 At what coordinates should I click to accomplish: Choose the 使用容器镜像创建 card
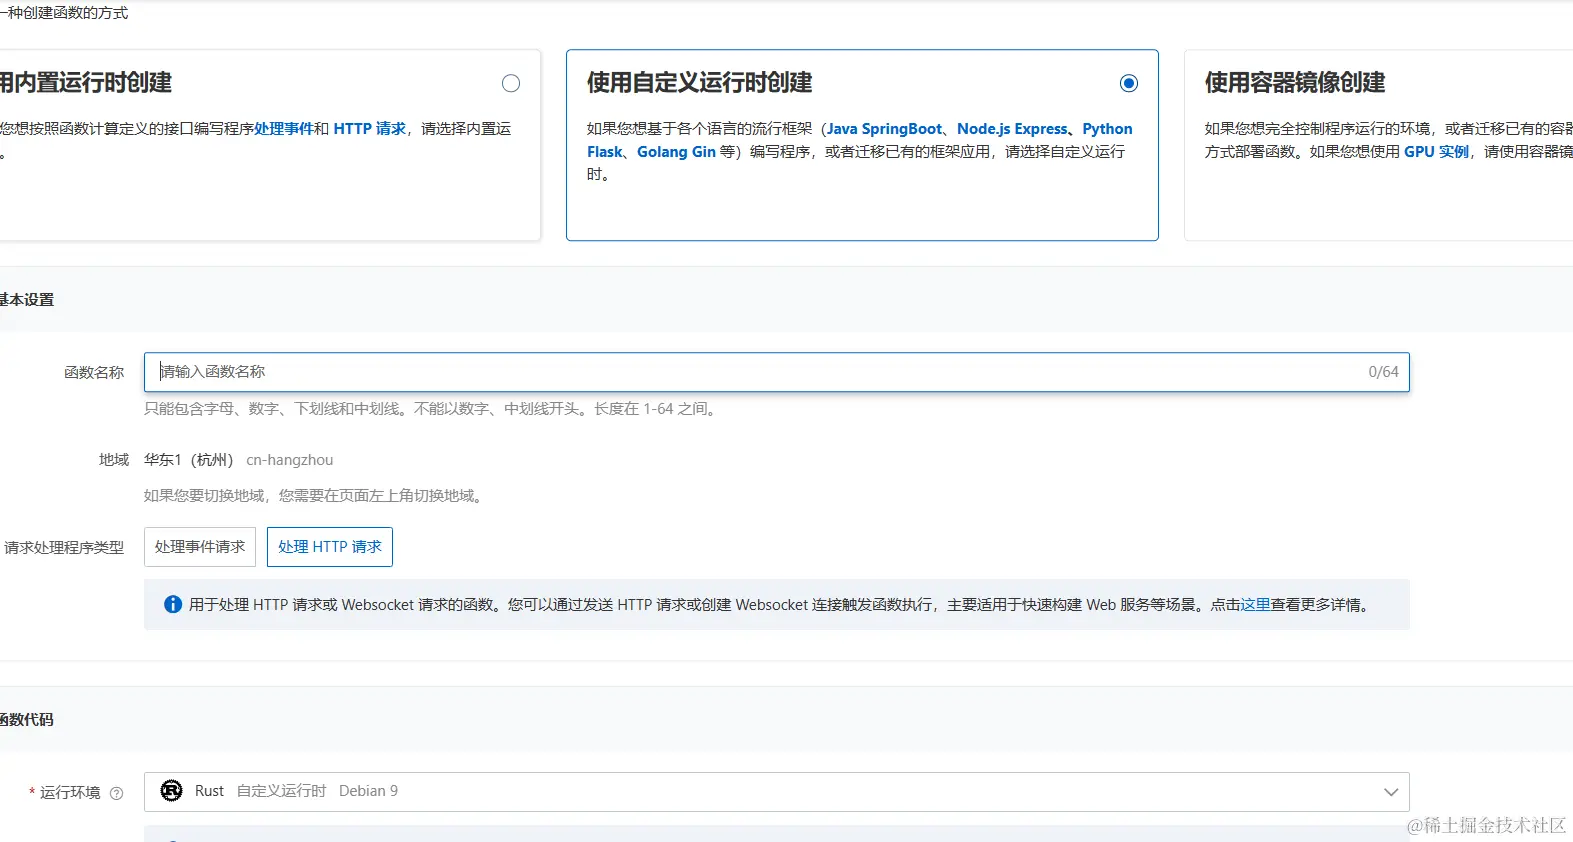pos(1379,145)
